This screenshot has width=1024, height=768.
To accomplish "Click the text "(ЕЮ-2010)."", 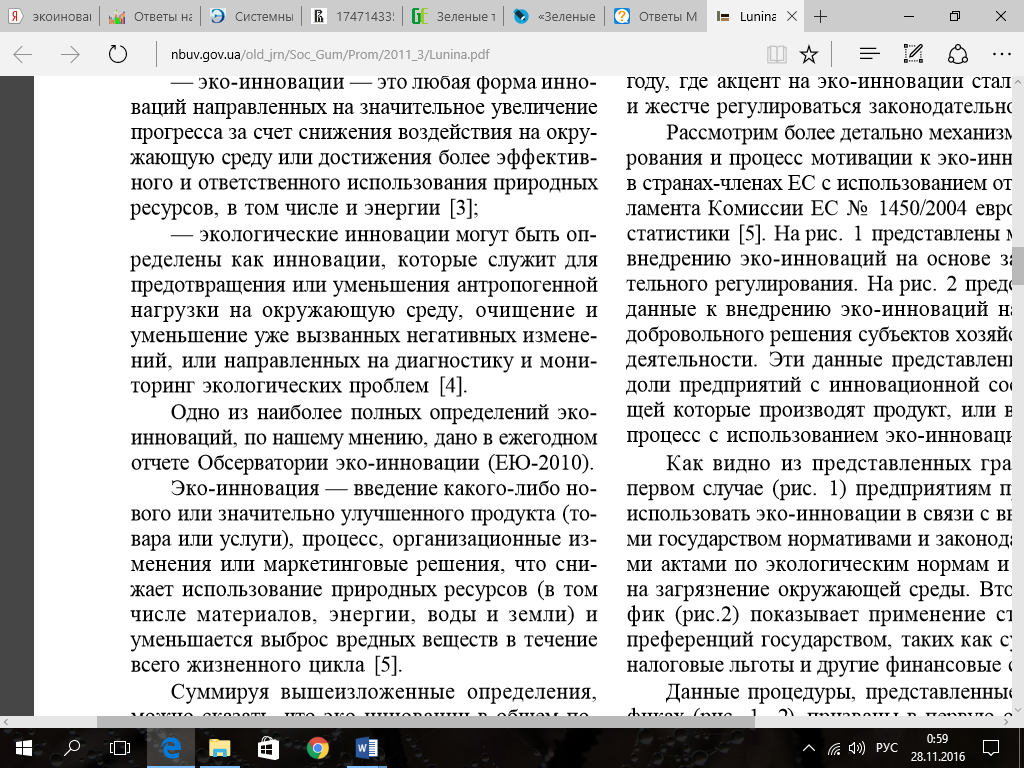I will click(541, 463).
